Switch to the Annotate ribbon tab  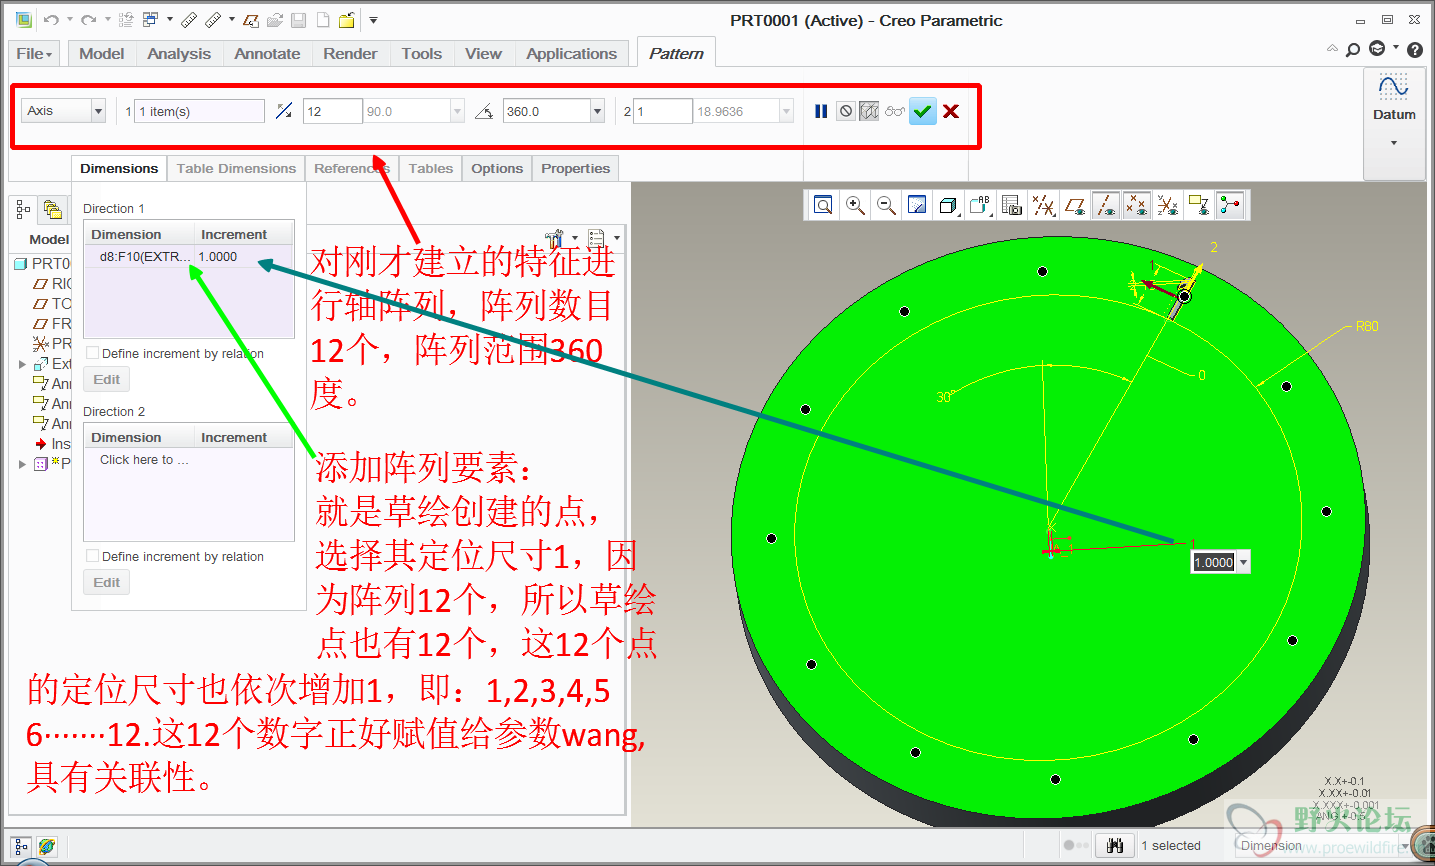pos(267,54)
